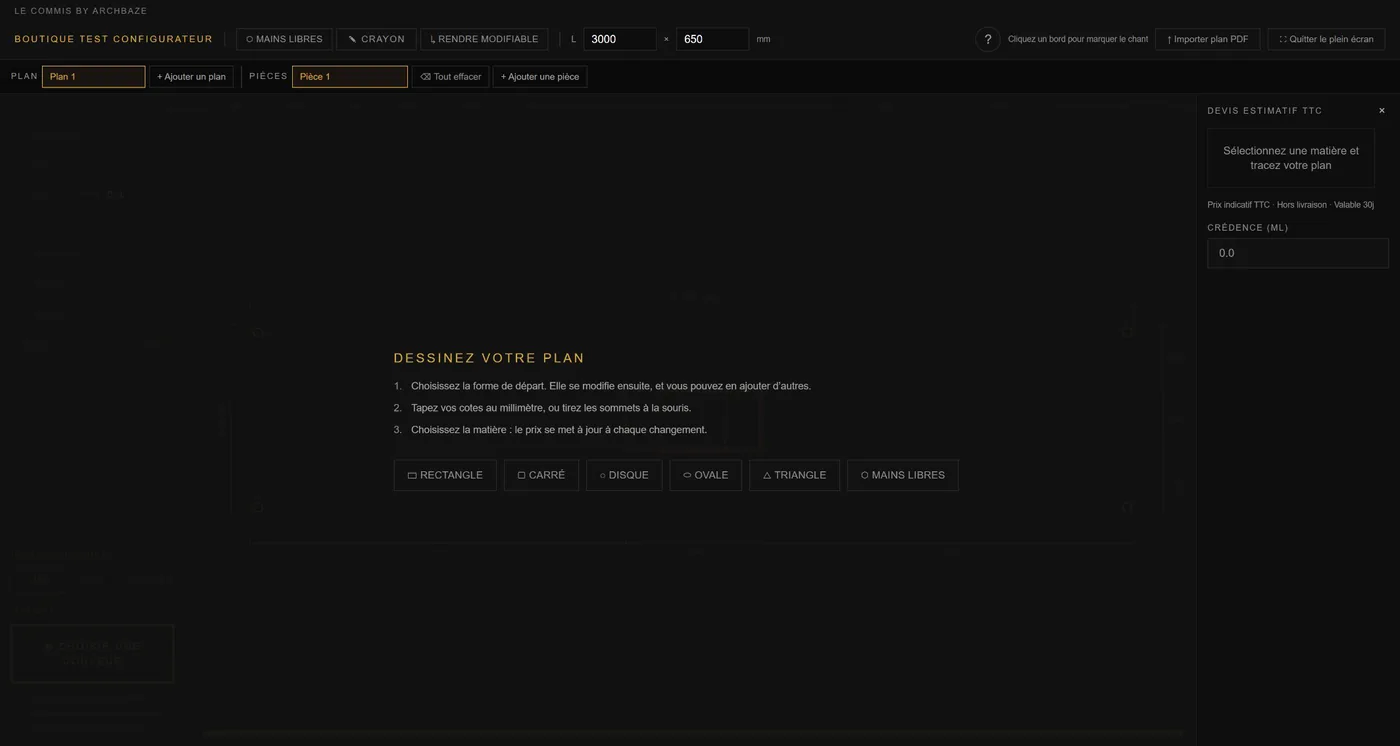Add a piece via Ajouter une pièce
This screenshot has width=1400, height=746.
[540, 76]
